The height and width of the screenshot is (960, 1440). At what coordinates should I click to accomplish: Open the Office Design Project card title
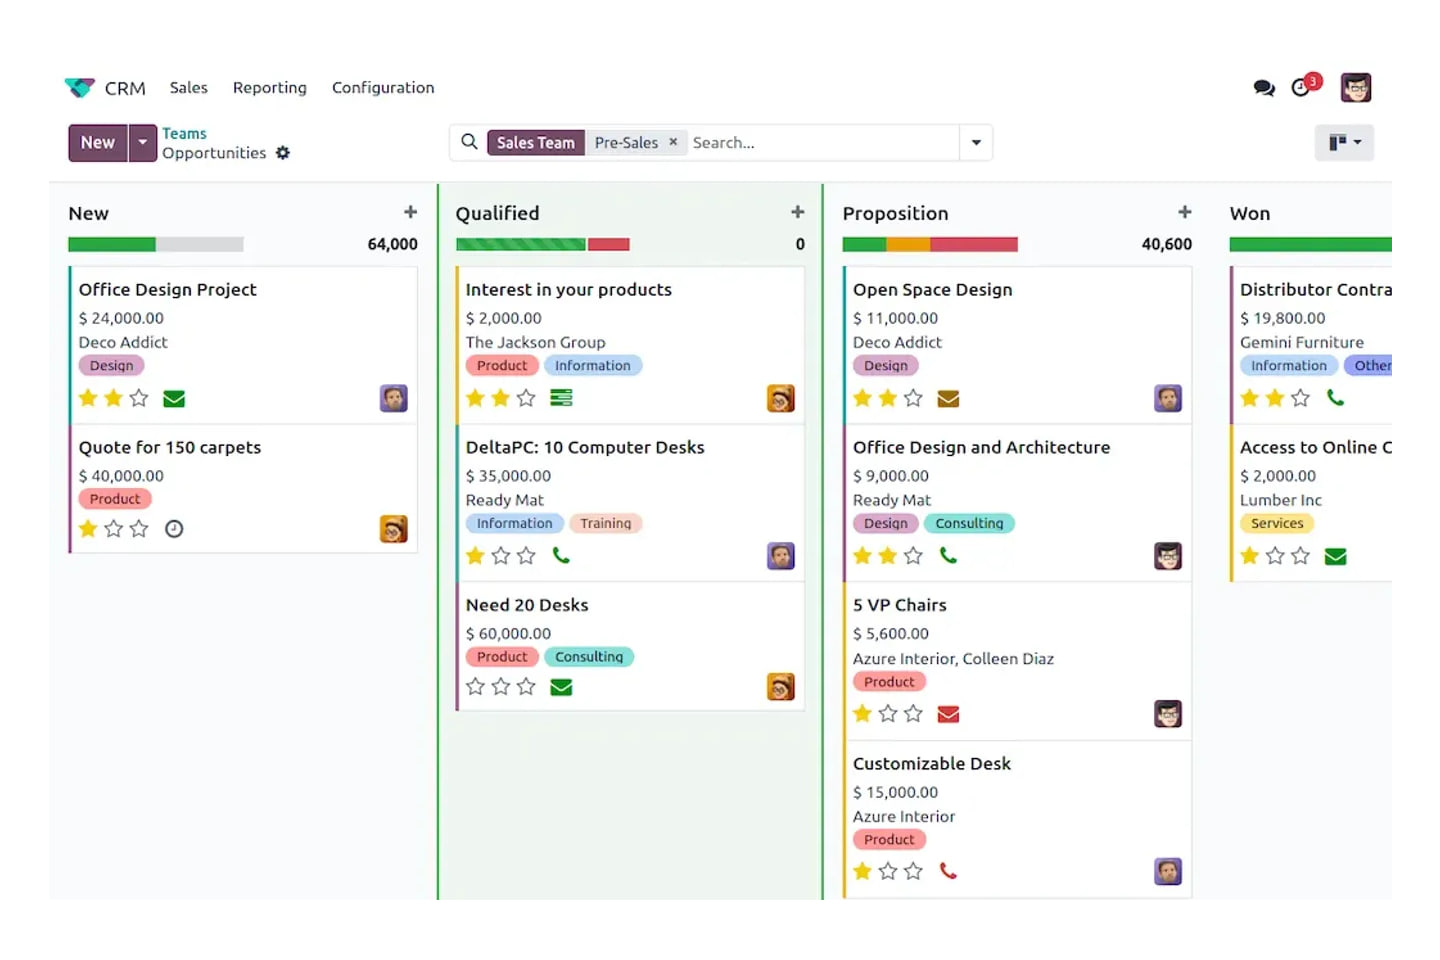click(168, 289)
